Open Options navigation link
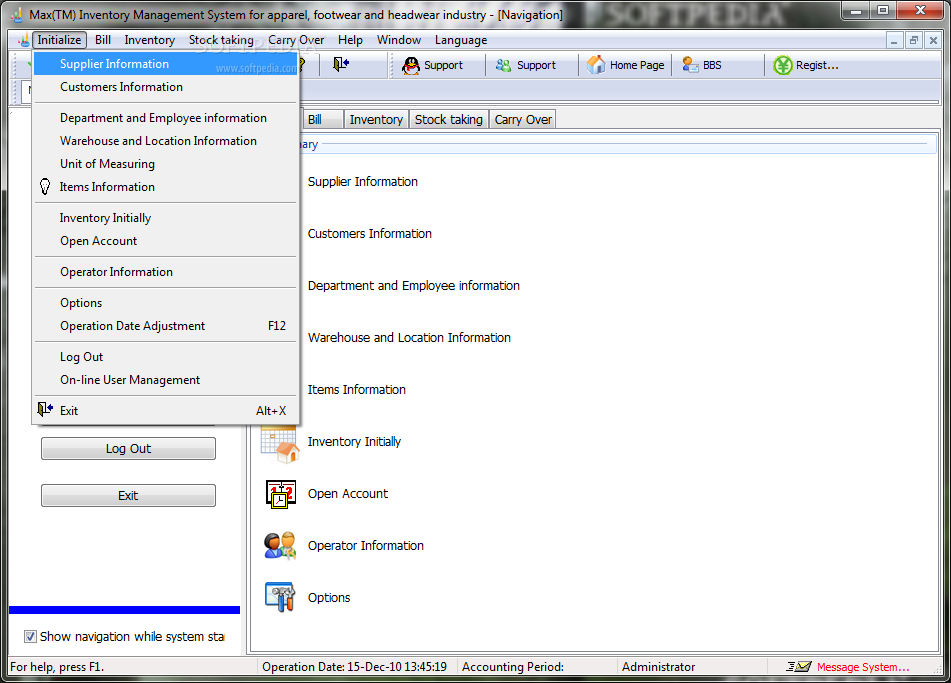The width and height of the screenshot is (951, 683). tap(329, 597)
